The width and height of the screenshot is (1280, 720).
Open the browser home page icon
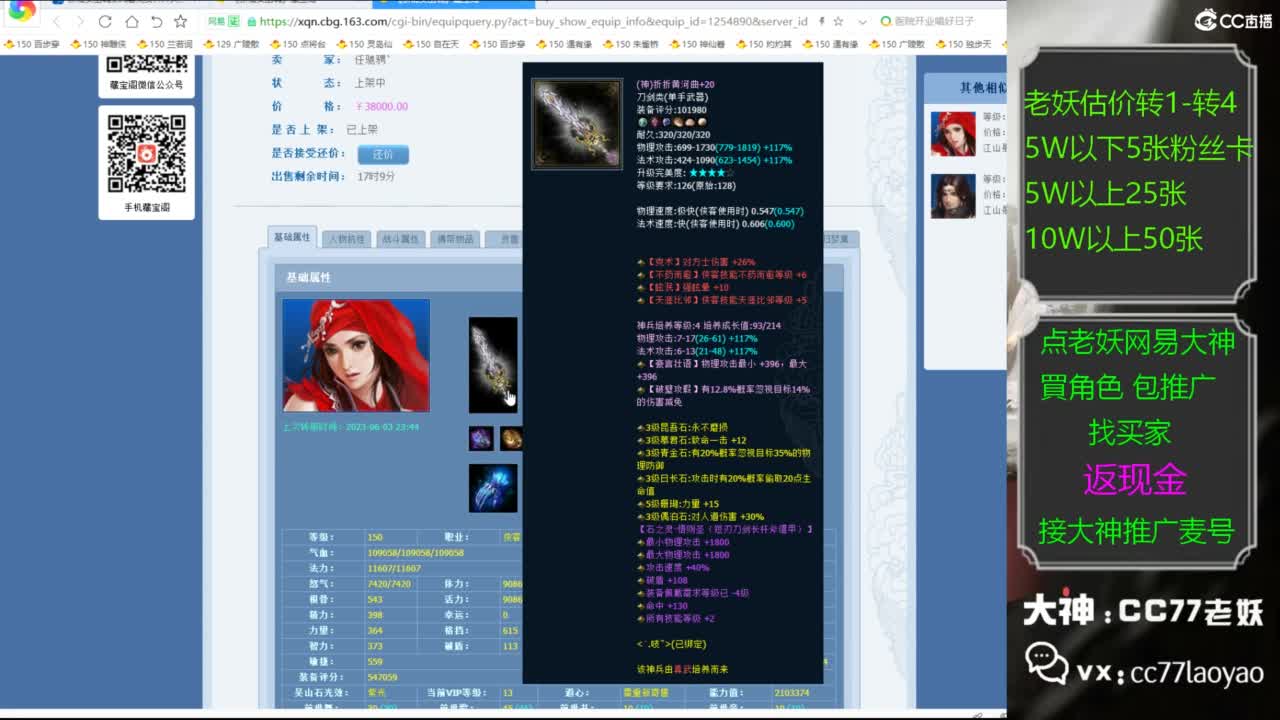(x=132, y=21)
